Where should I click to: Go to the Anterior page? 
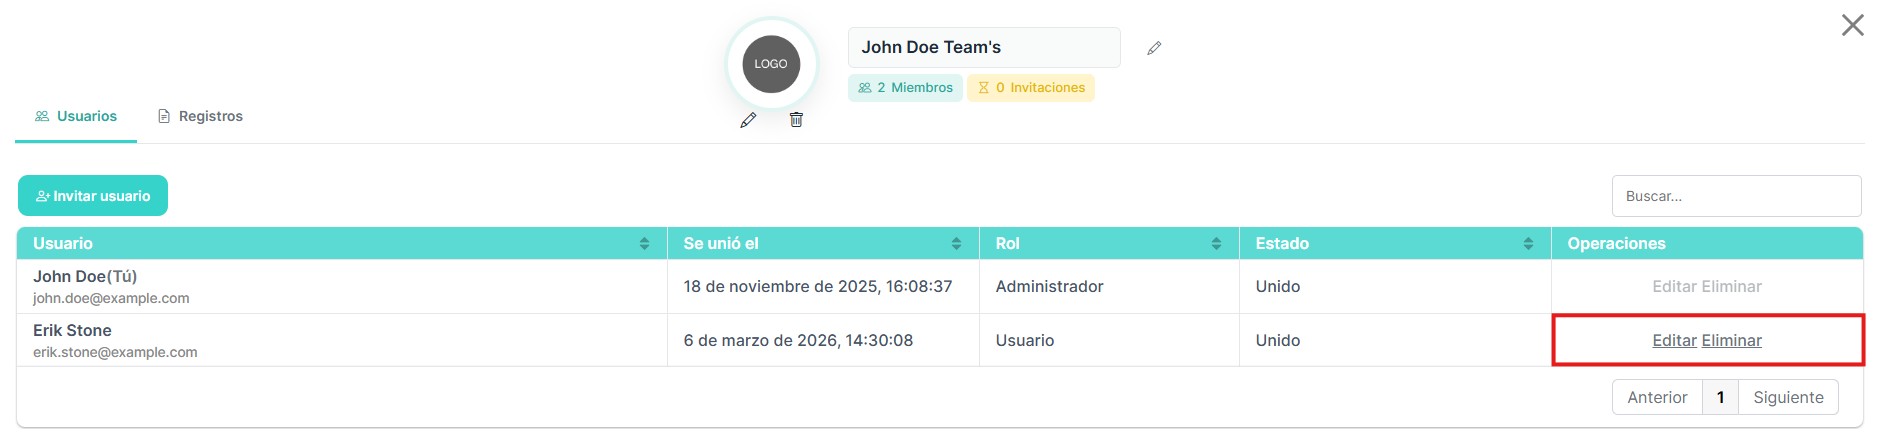pyautogui.click(x=1657, y=397)
